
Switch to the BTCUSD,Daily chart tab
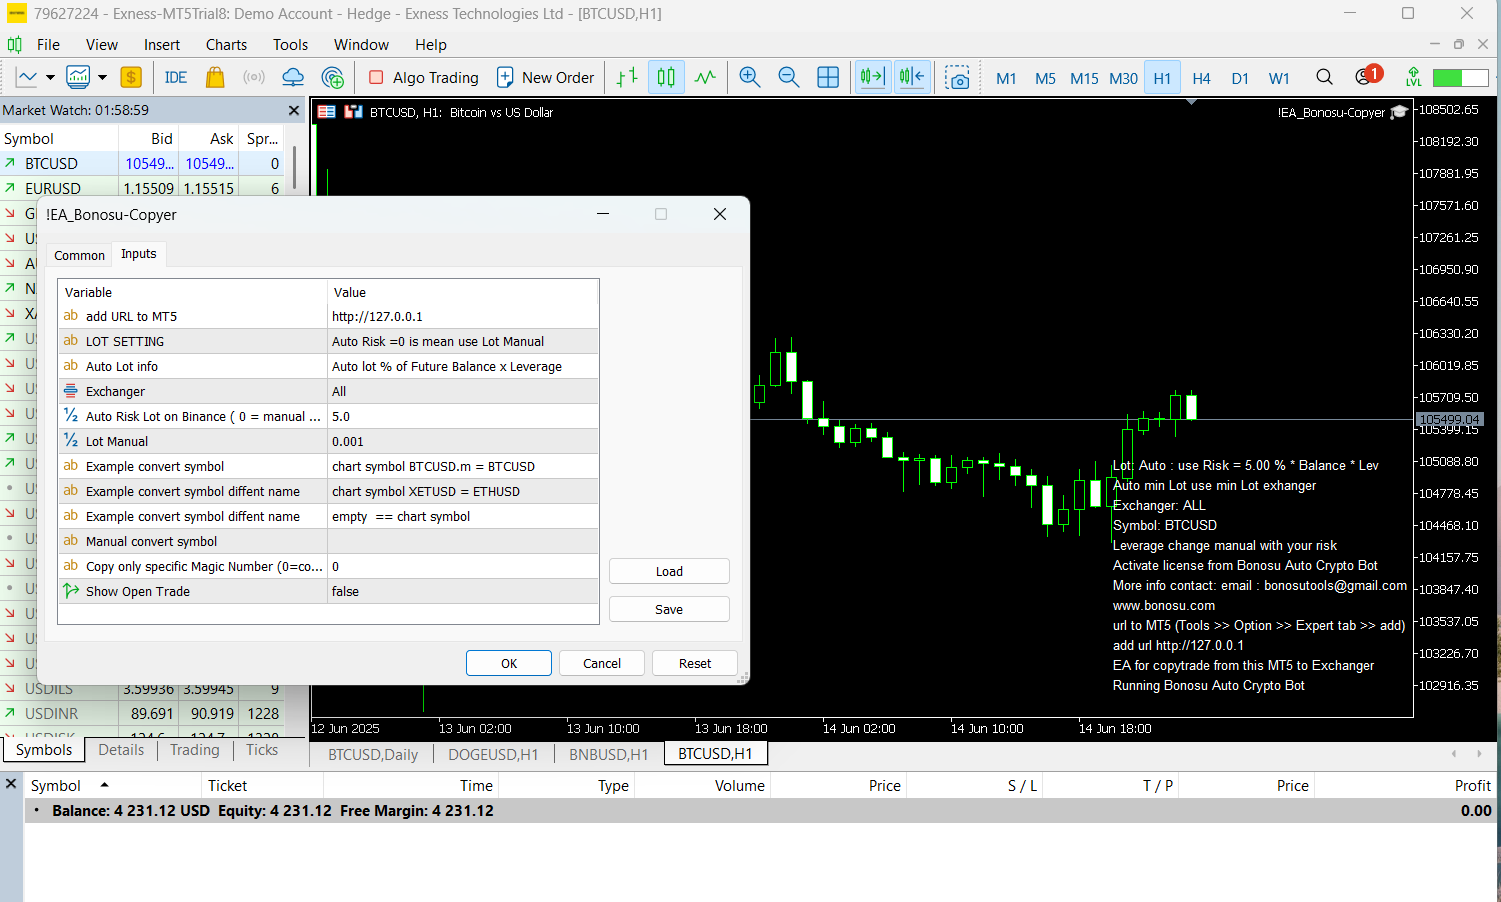click(373, 754)
